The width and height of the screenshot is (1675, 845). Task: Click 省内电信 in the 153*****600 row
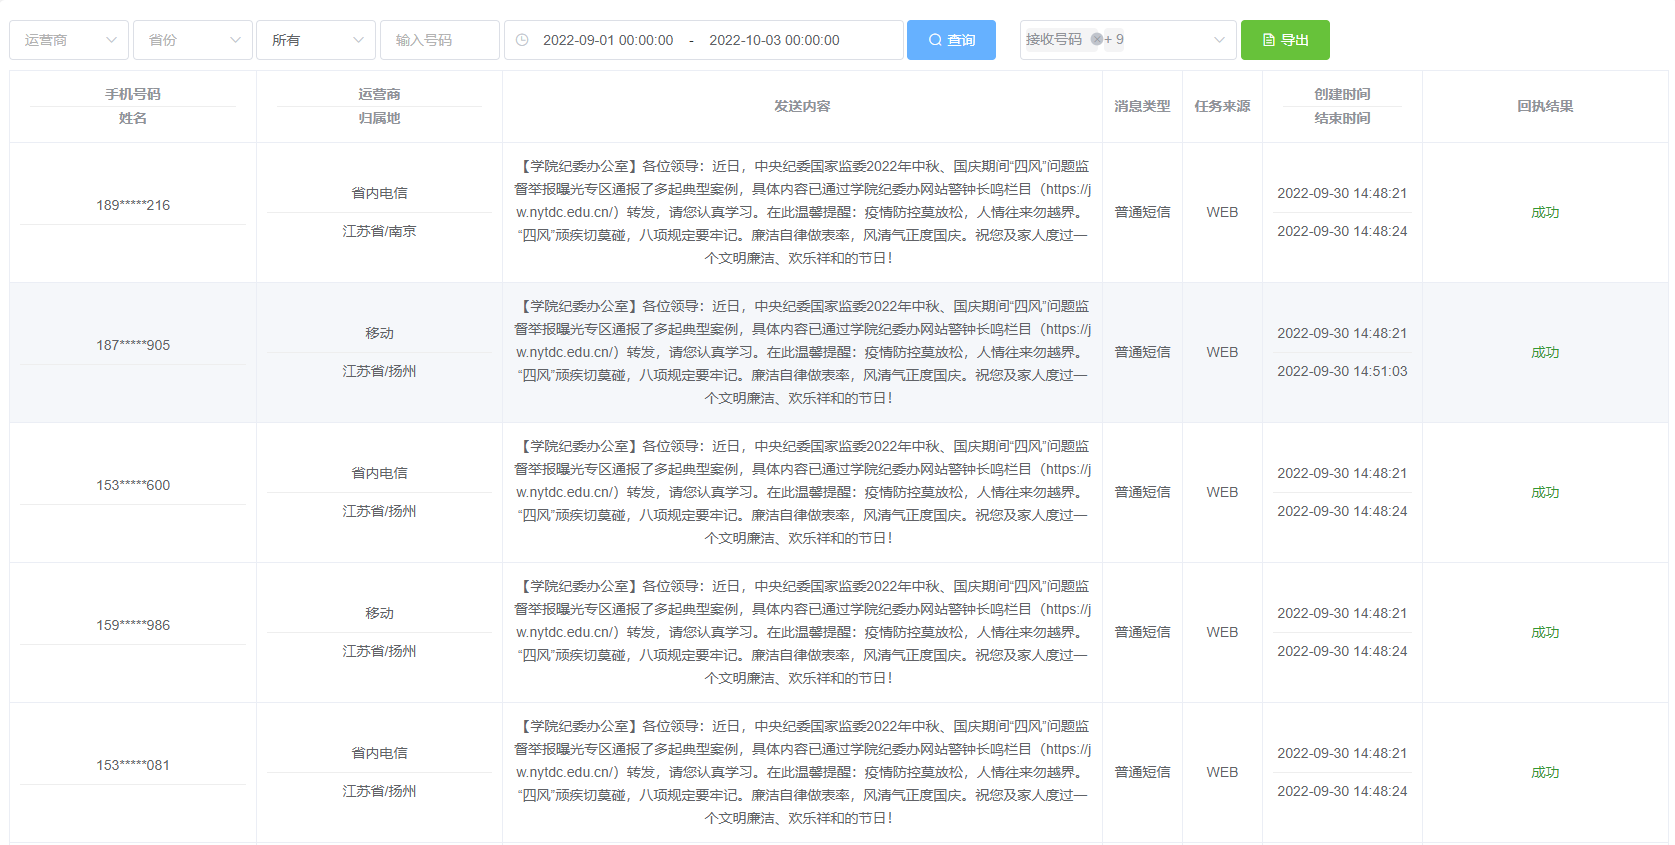pyautogui.click(x=379, y=473)
